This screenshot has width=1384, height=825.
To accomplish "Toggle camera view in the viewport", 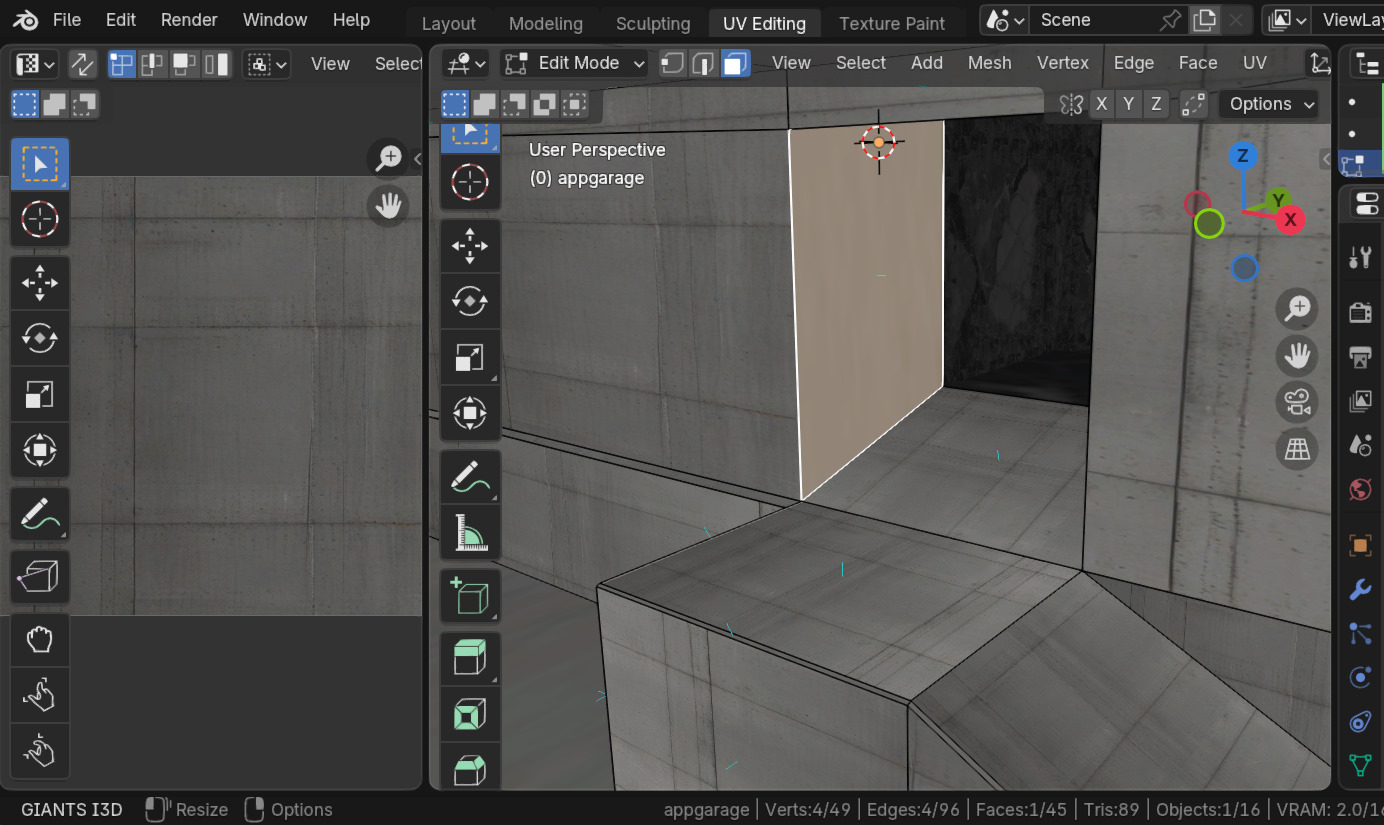I will pyautogui.click(x=1297, y=402).
